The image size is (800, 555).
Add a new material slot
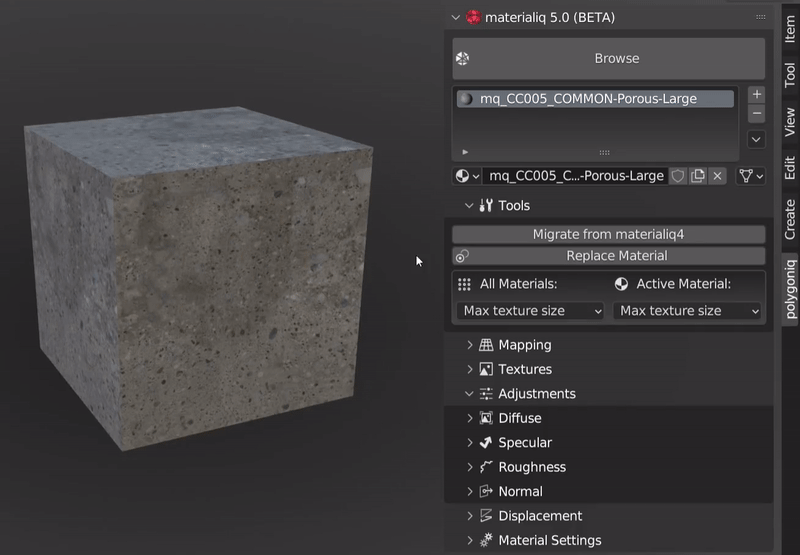(756, 94)
